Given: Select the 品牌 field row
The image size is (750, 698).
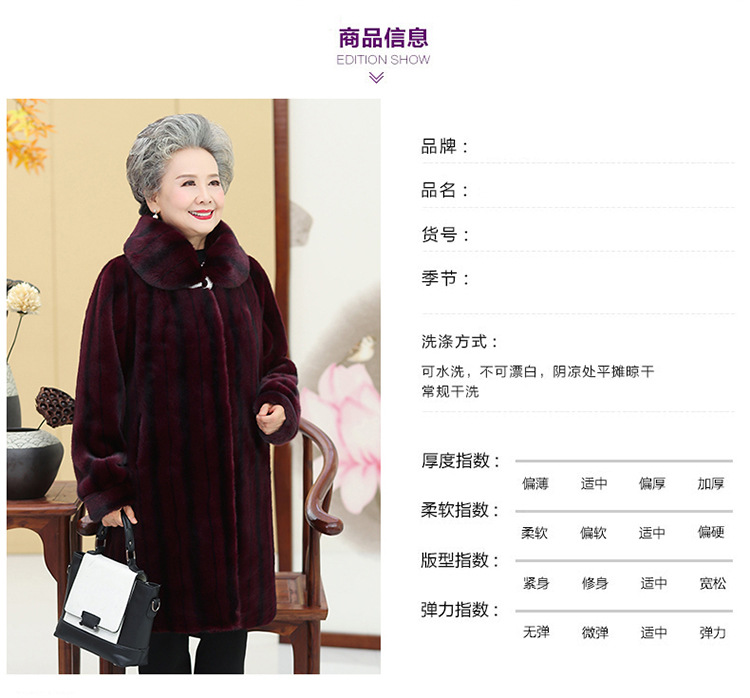Looking at the screenshot, I should click(x=578, y=147).
